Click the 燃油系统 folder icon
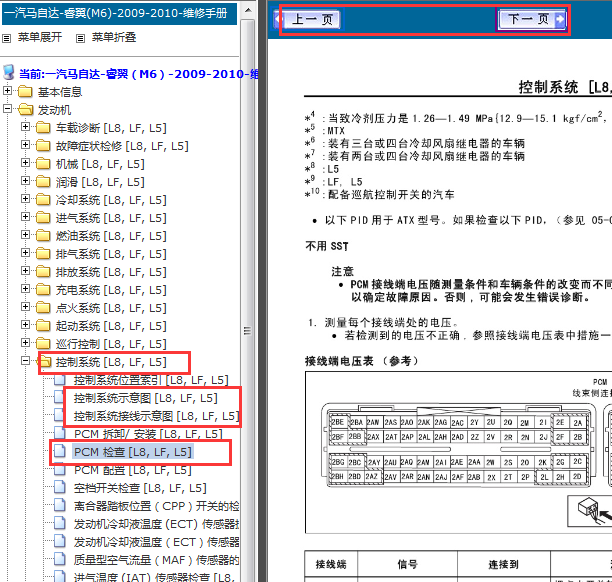 click(x=43, y=235)
